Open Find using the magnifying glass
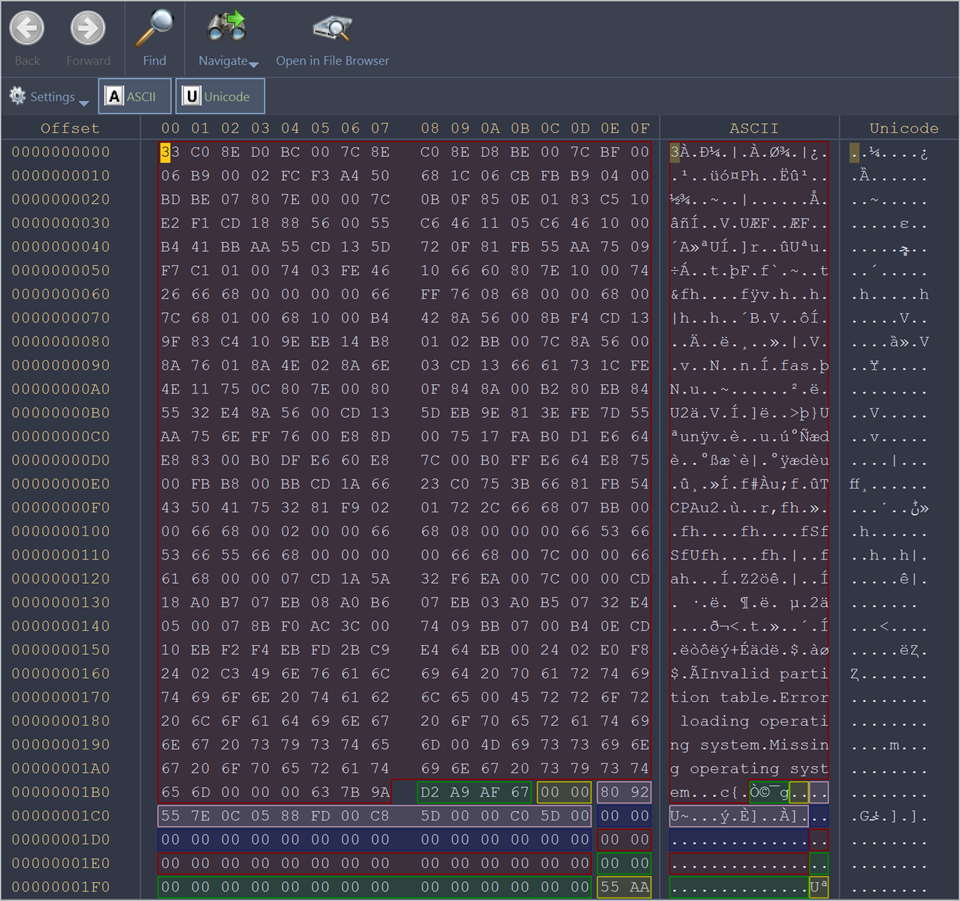The height and width of the screenshot is (901, 960). [154, 28]
